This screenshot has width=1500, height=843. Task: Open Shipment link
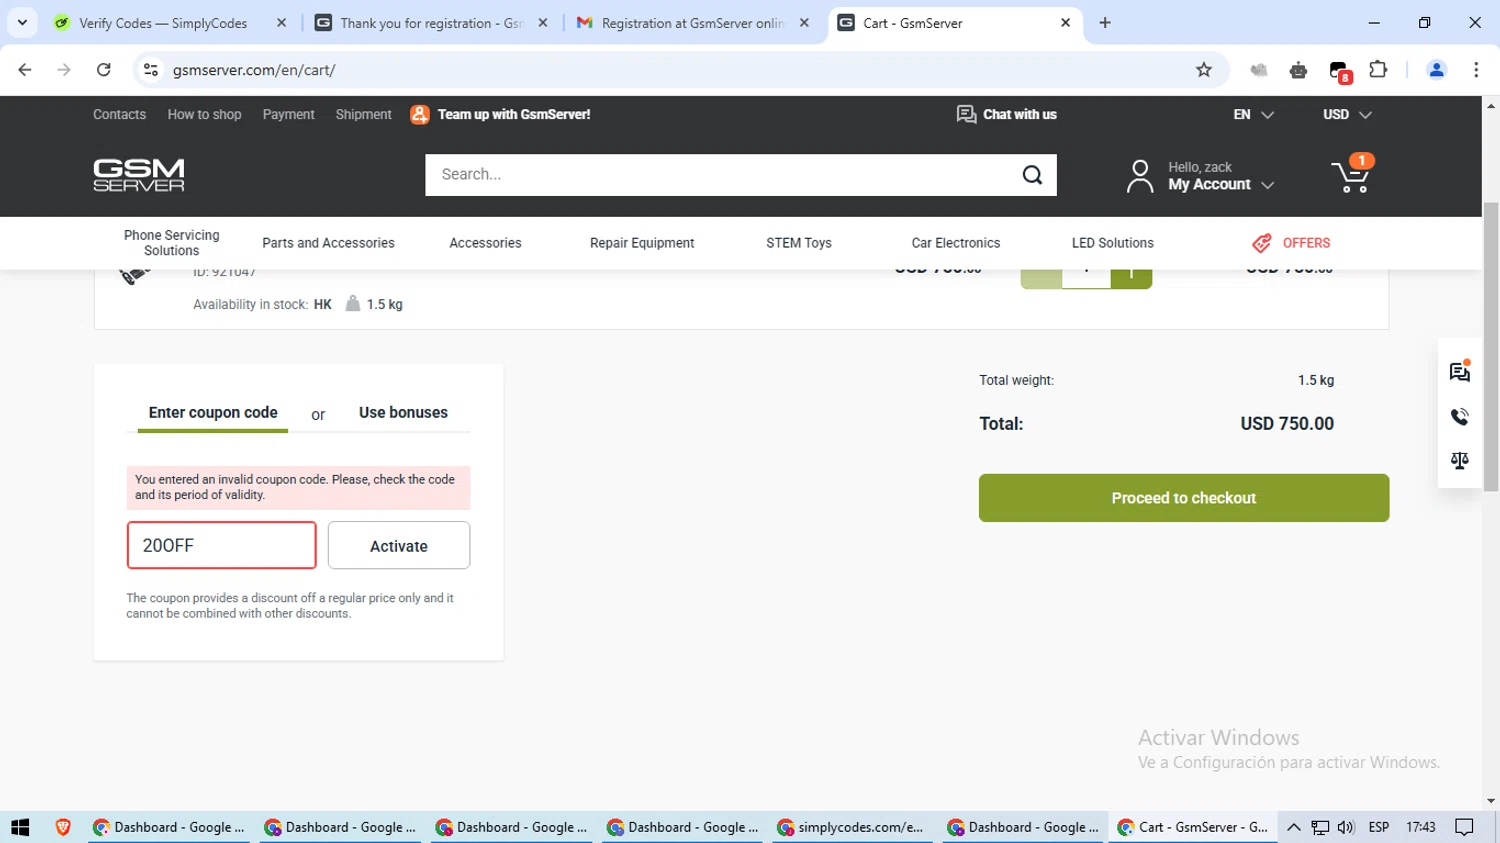coord(364,115)
